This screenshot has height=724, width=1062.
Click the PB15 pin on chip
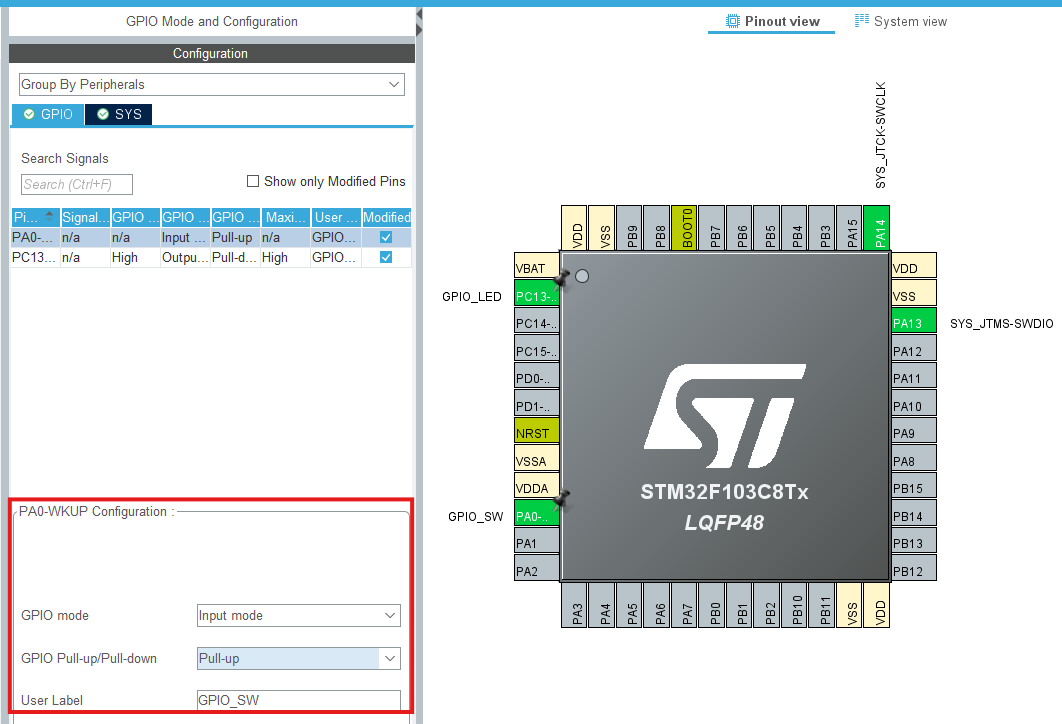(914, 488)
